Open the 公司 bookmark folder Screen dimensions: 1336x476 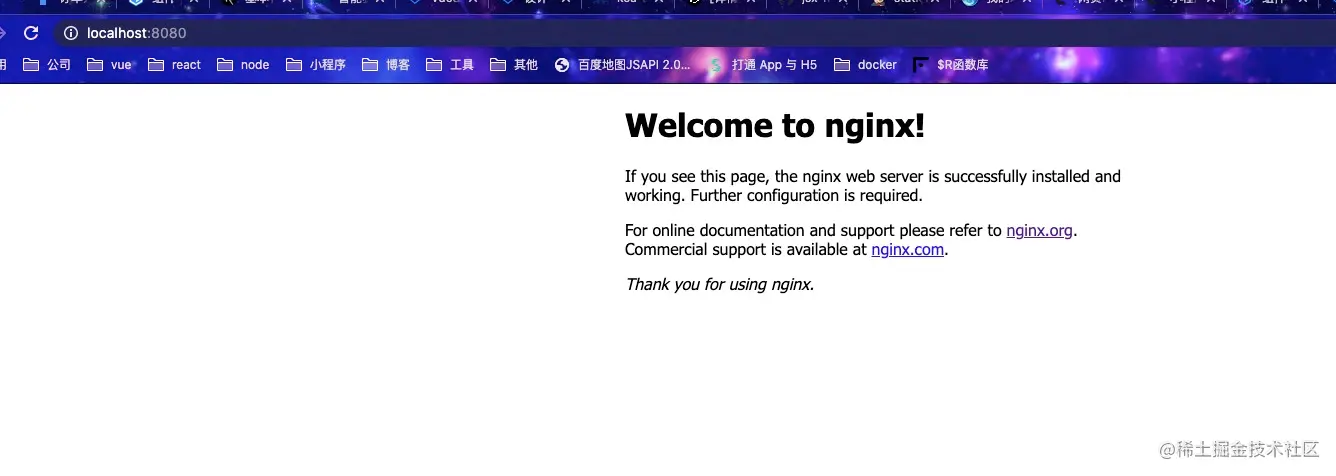click(47, 65)
